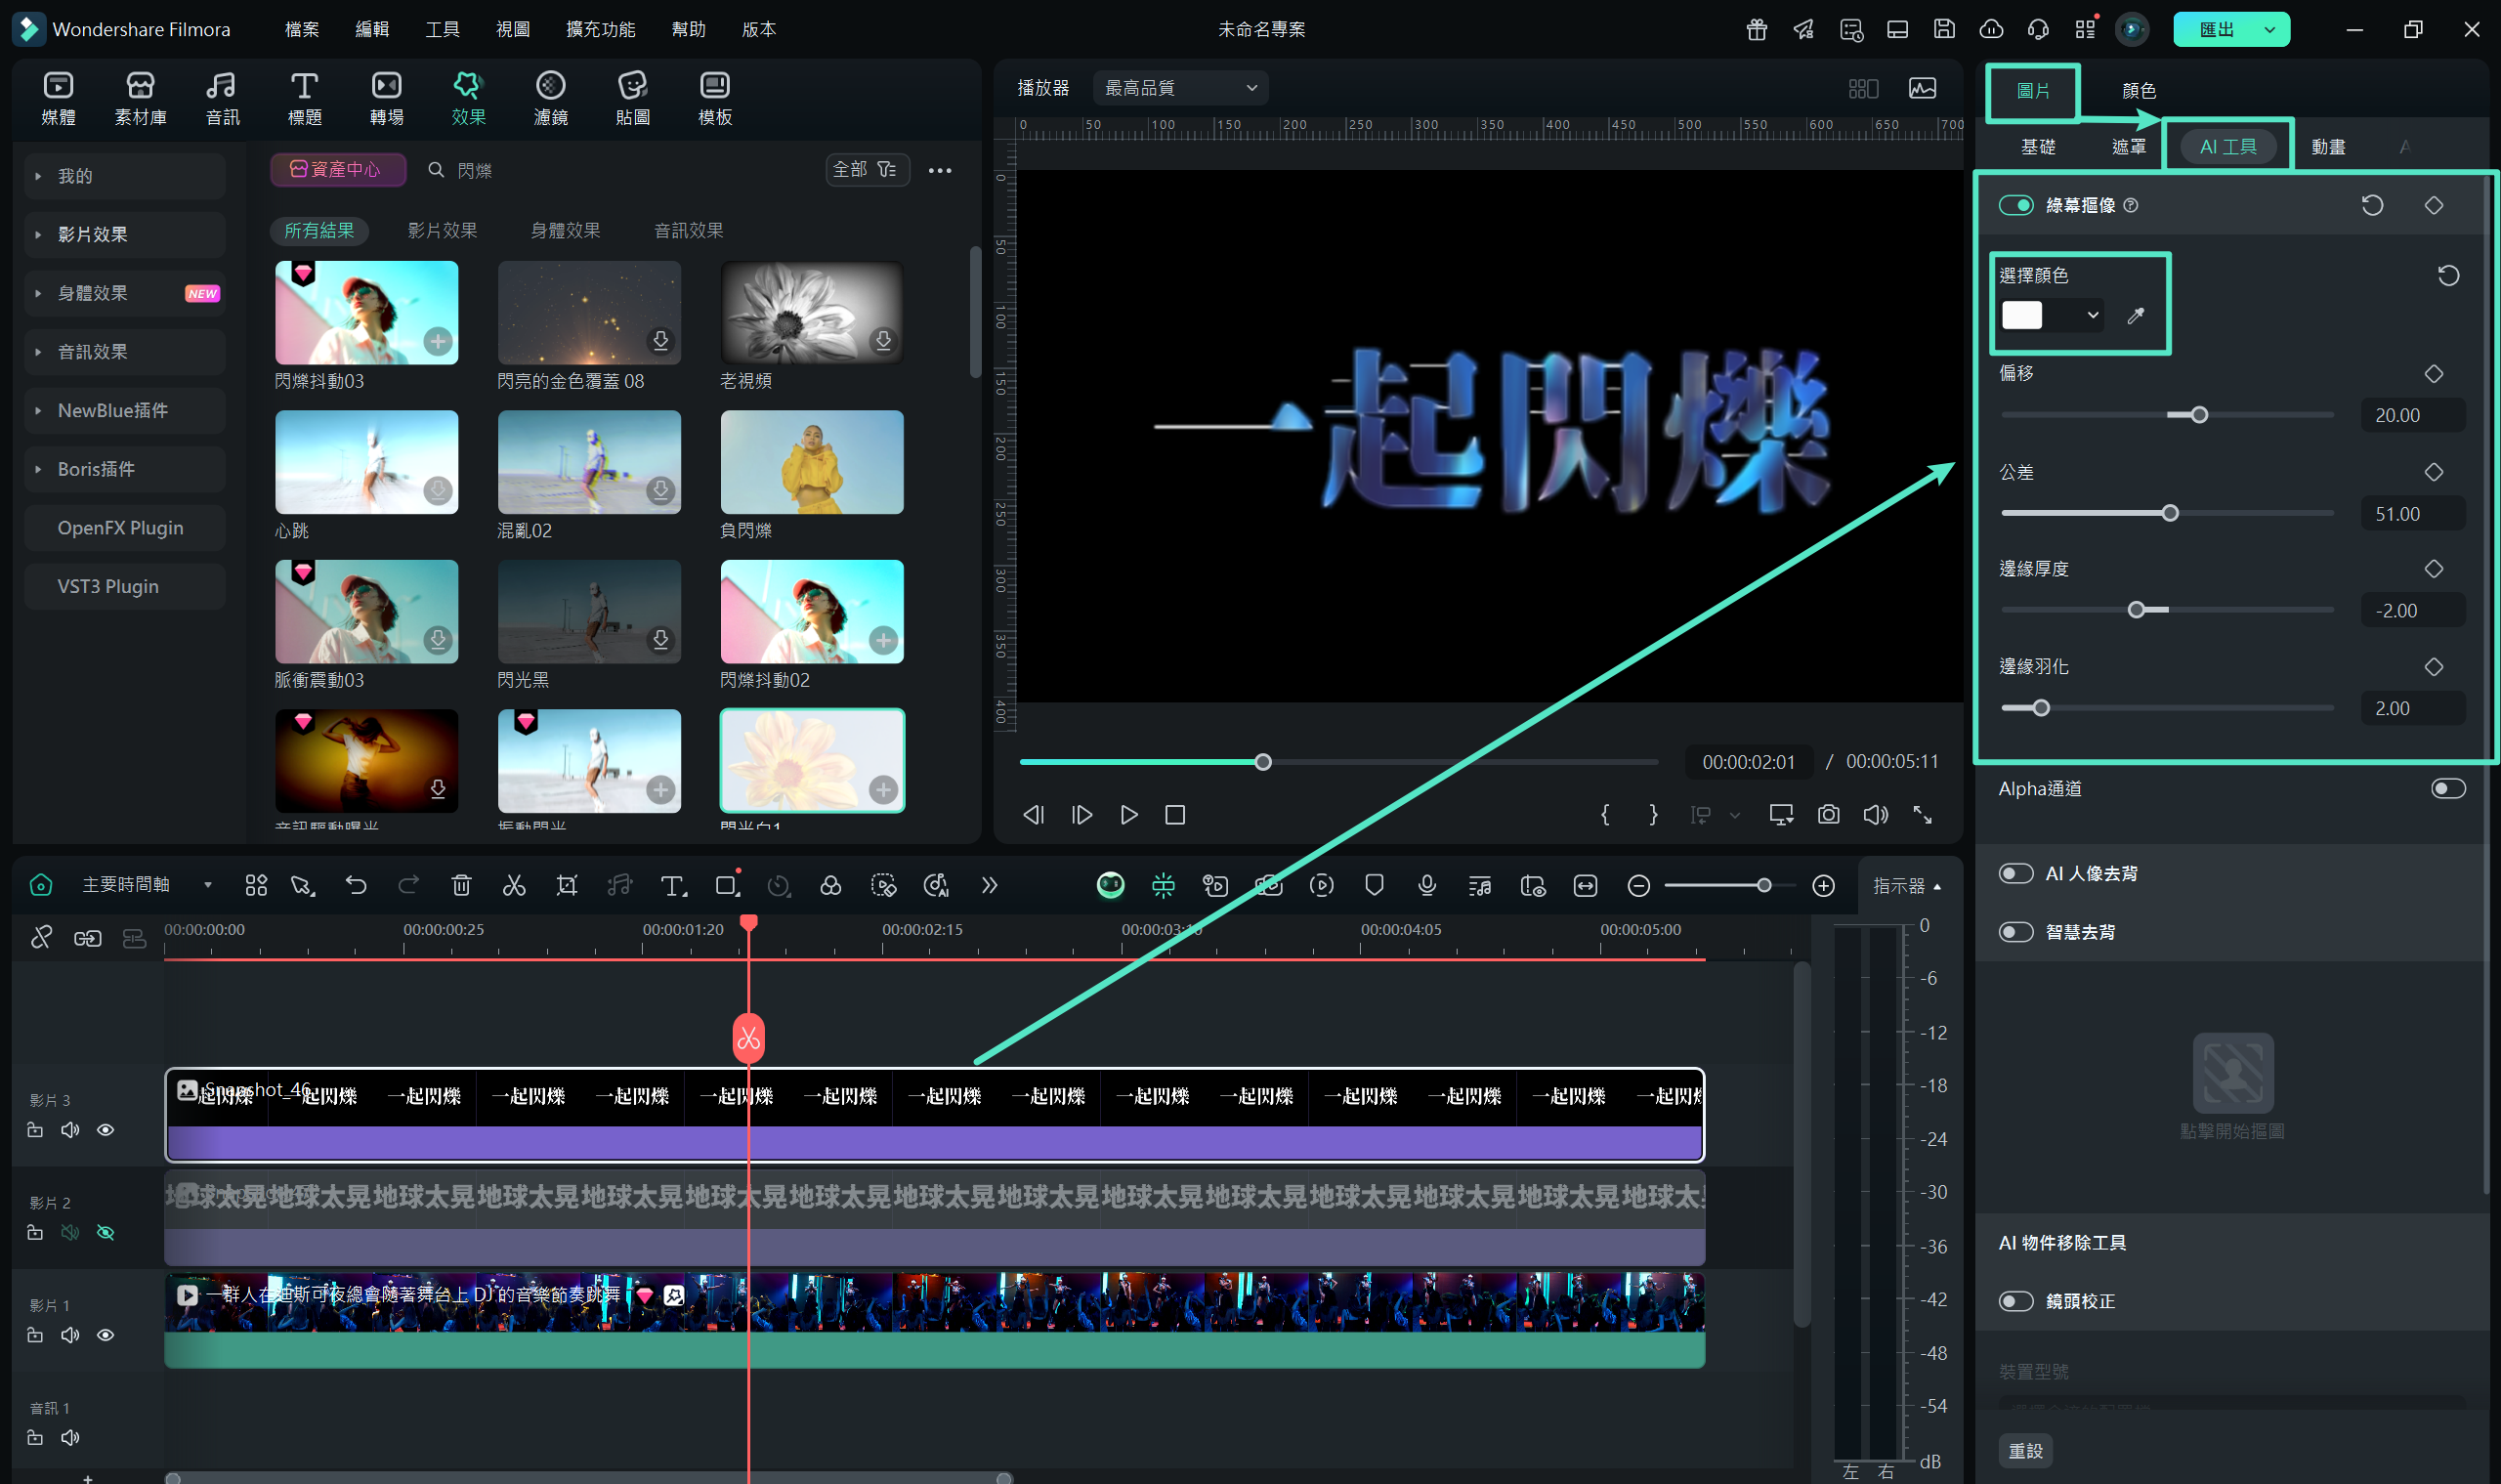This screenshot has width=2501, height=1484.
Task: Click the 匯出 export button
Action: pyautogui.click(x=2215, y=29)
